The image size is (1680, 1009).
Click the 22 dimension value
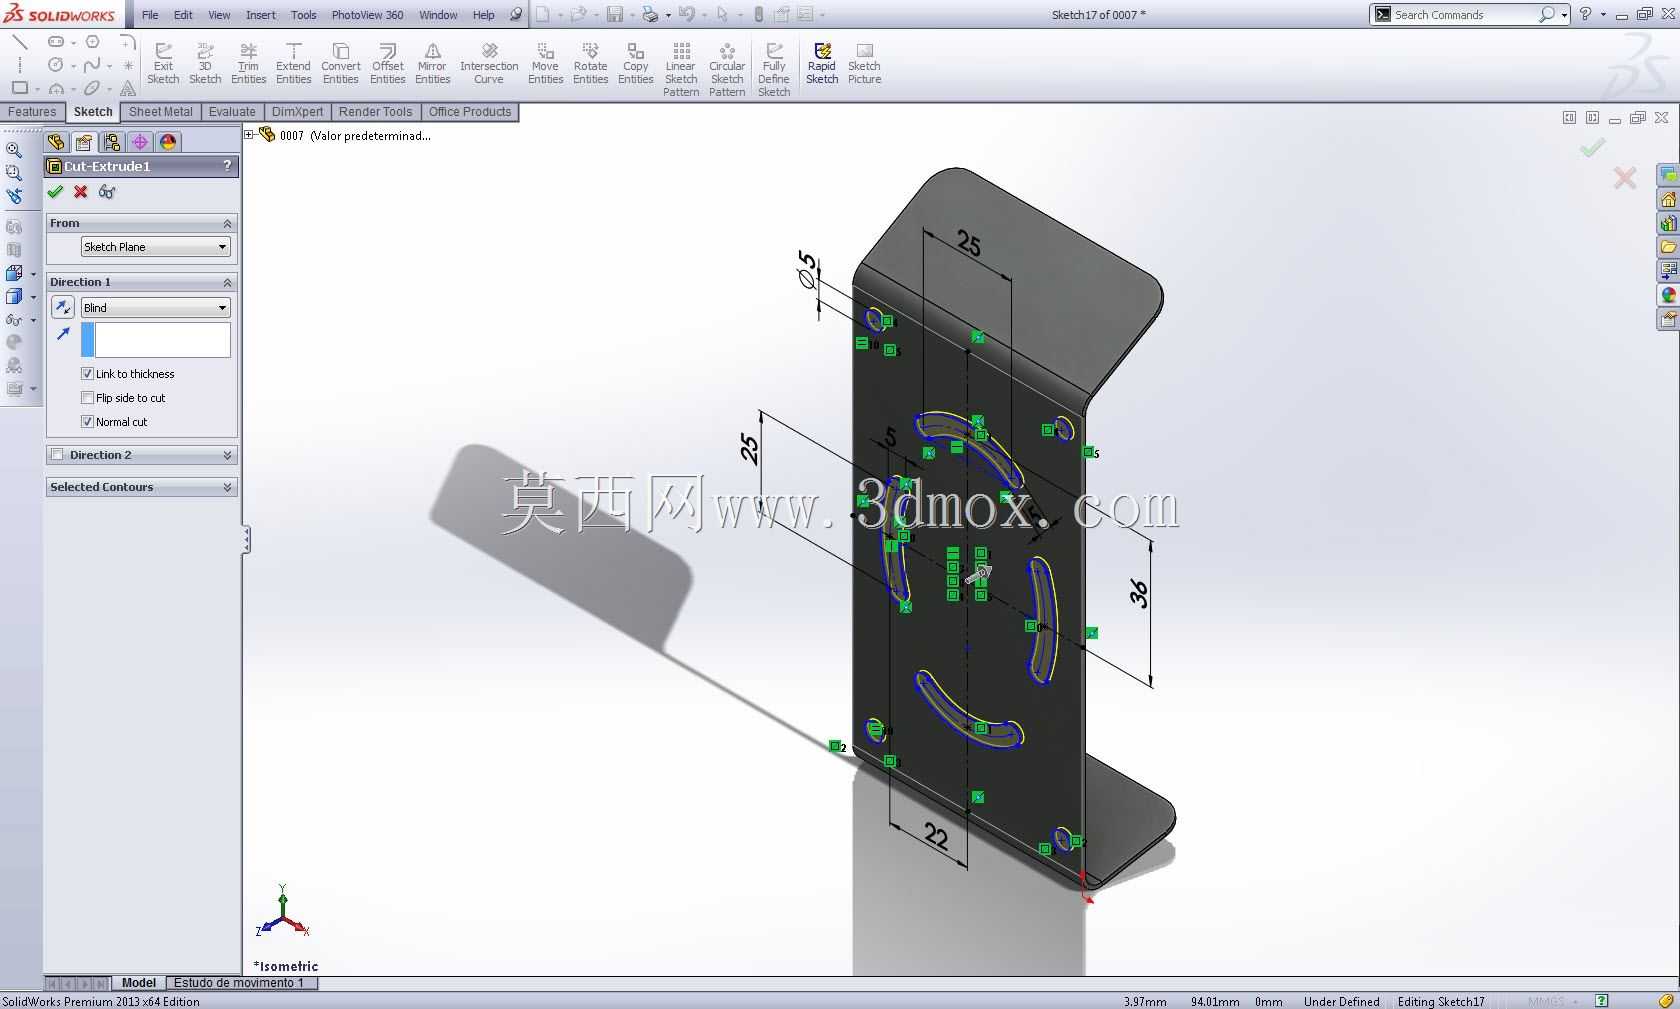936,836
